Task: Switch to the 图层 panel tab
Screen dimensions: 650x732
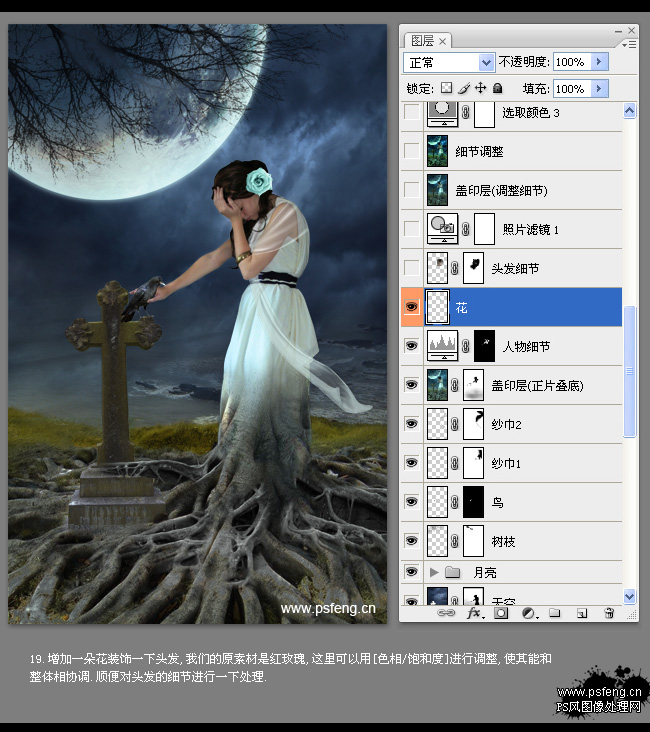Action: [427, 41]
